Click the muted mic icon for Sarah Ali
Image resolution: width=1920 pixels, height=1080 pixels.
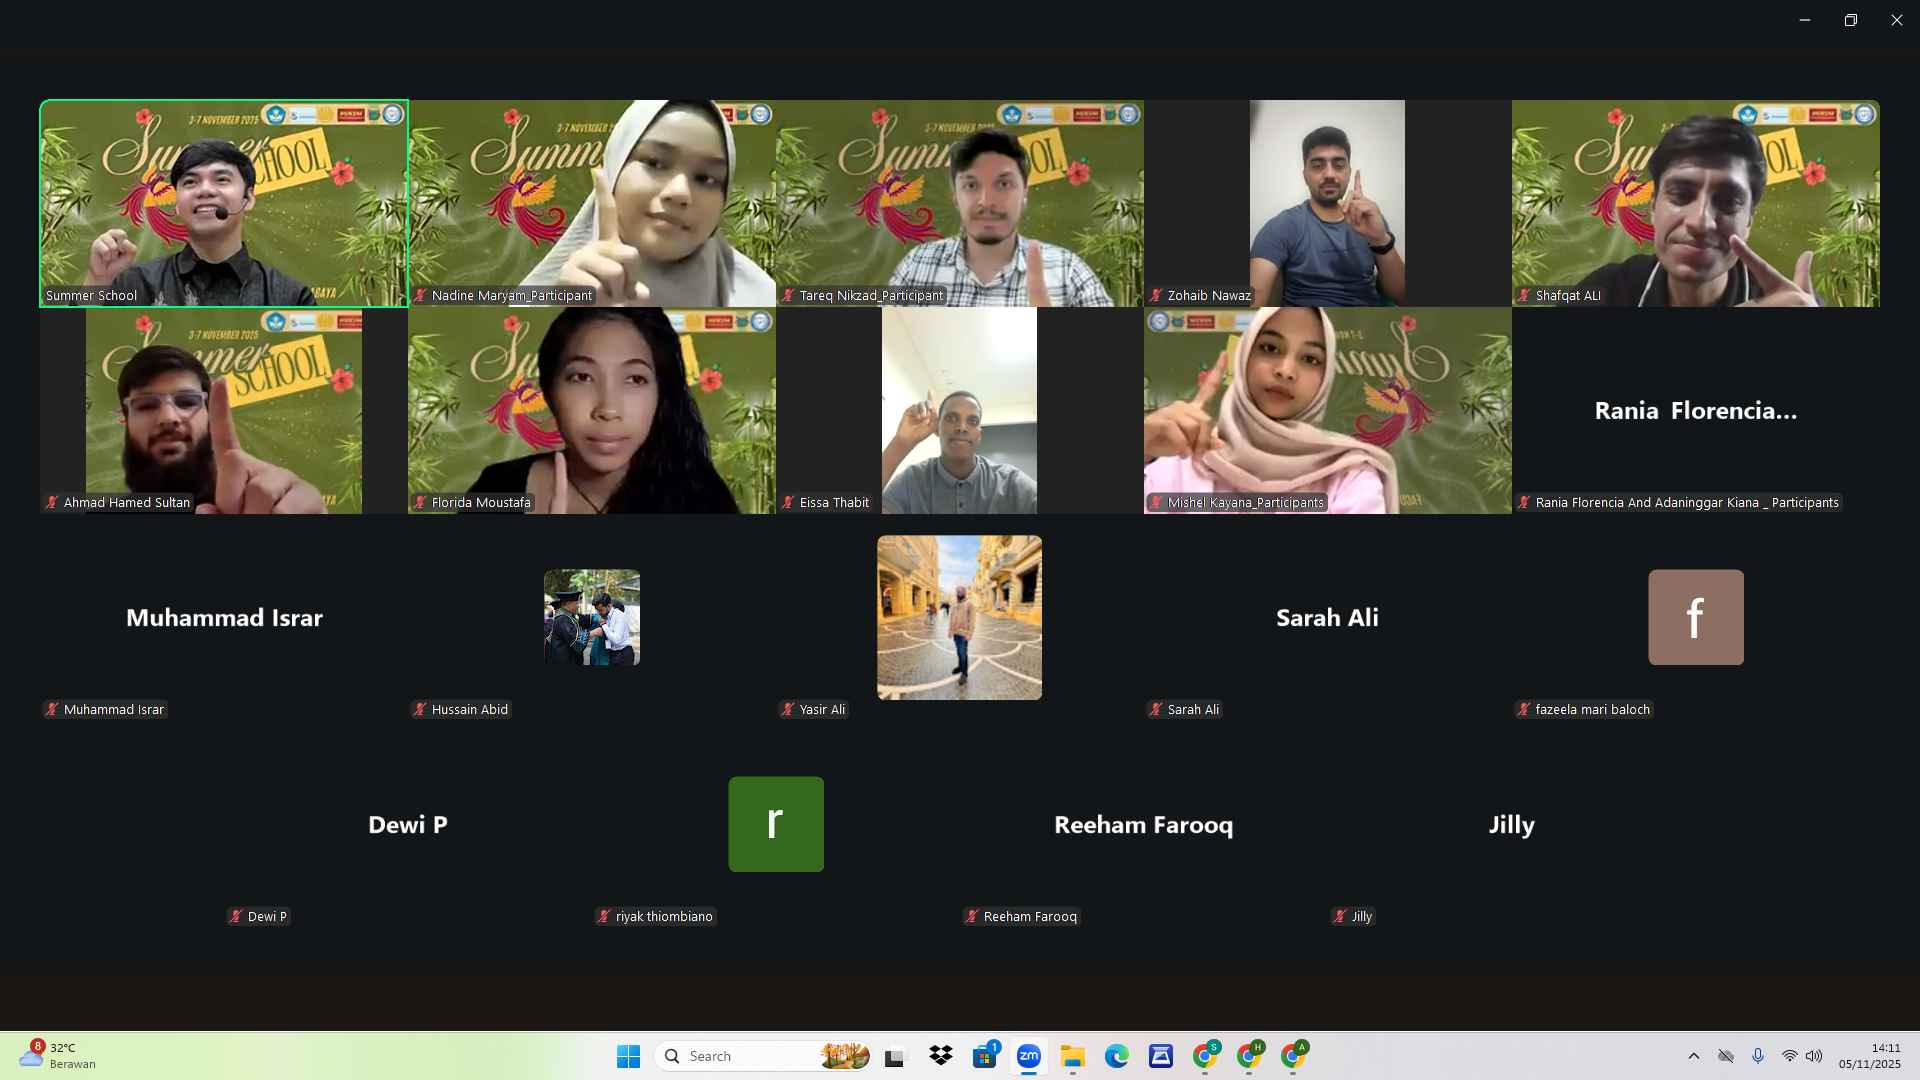click(x=1156, y=709)
